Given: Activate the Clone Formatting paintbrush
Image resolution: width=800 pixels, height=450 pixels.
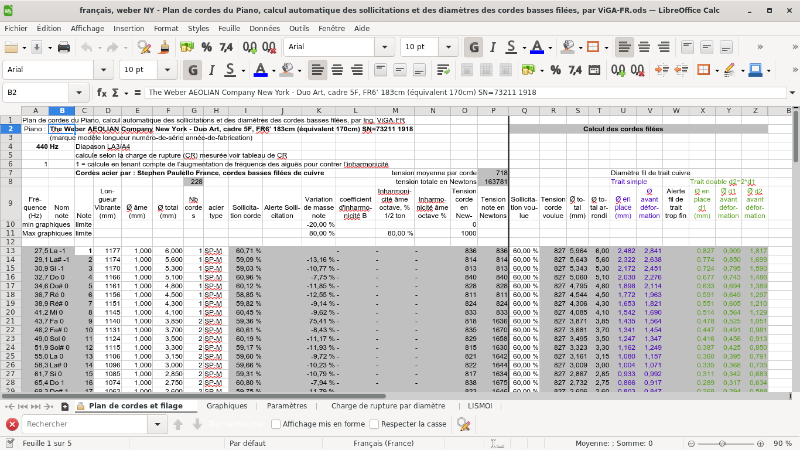Looking at the screenshot, I should tap(163, 47).
